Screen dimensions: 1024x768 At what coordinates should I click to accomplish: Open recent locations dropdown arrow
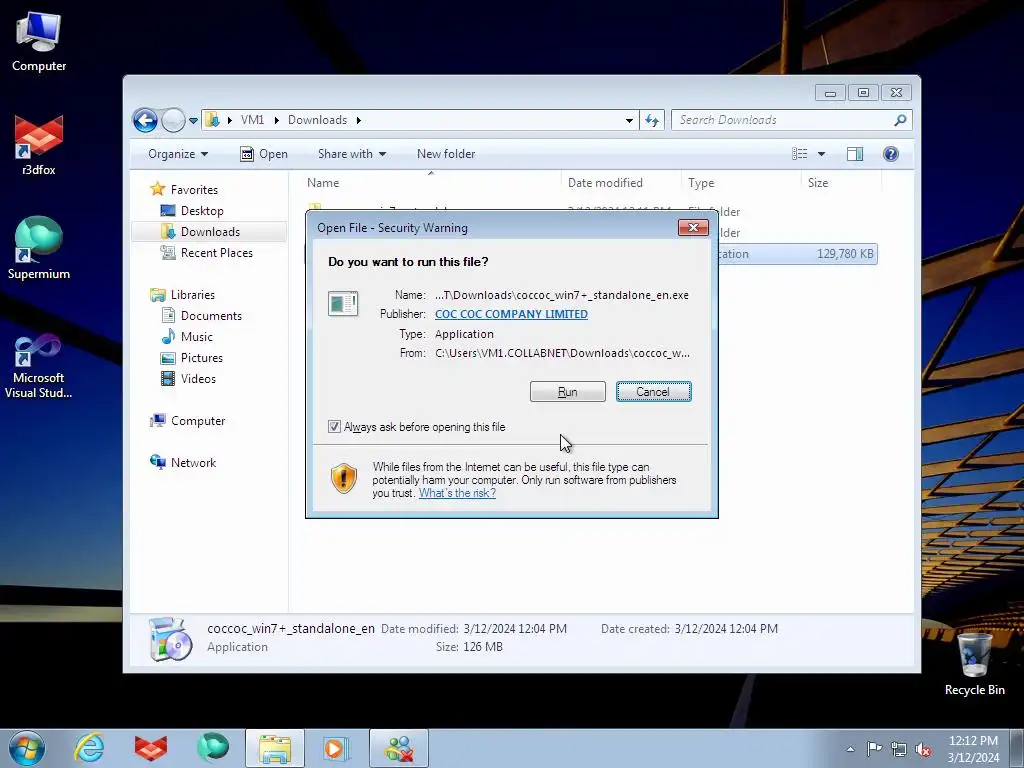coord(193,120)
